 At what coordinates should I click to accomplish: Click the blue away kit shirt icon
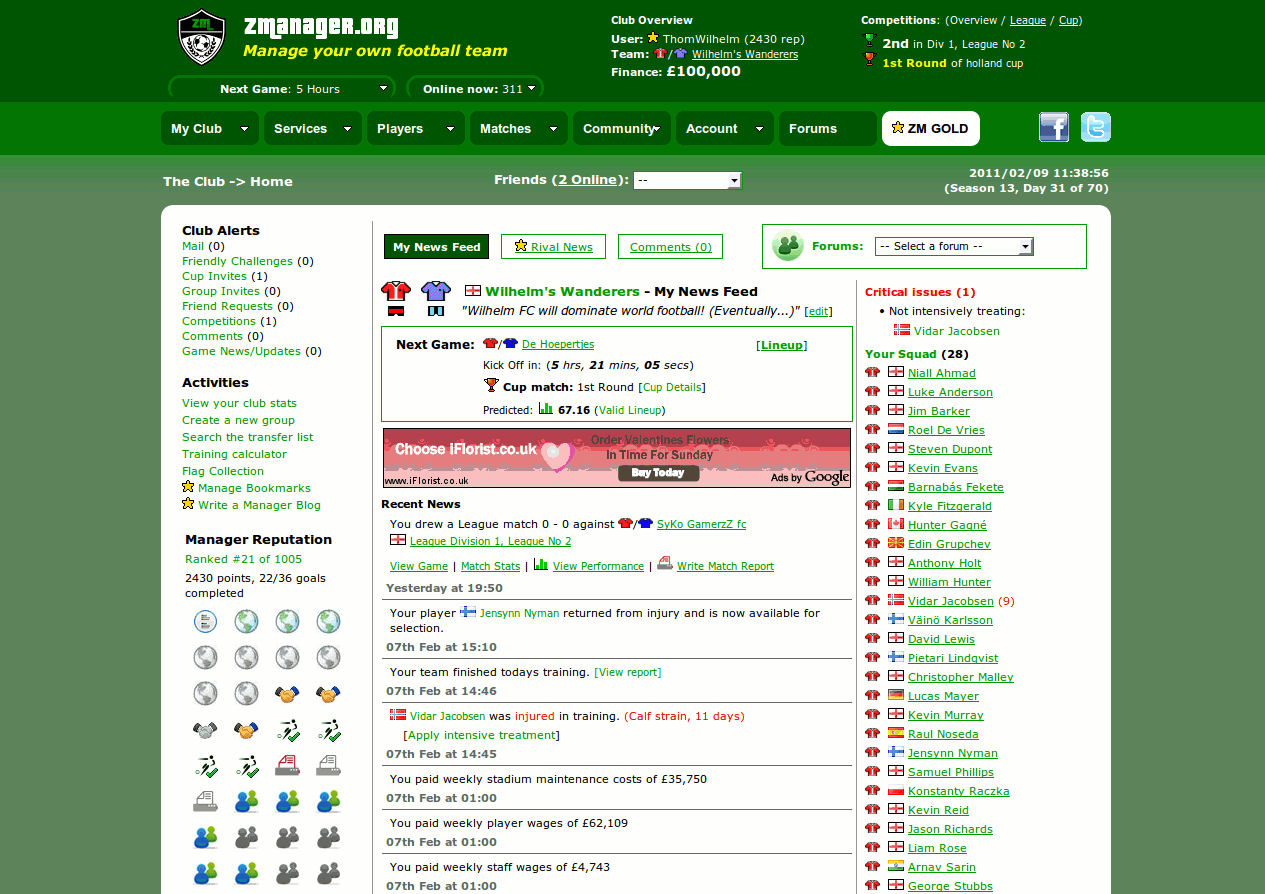pyautogui.click(x=436, y=291)
